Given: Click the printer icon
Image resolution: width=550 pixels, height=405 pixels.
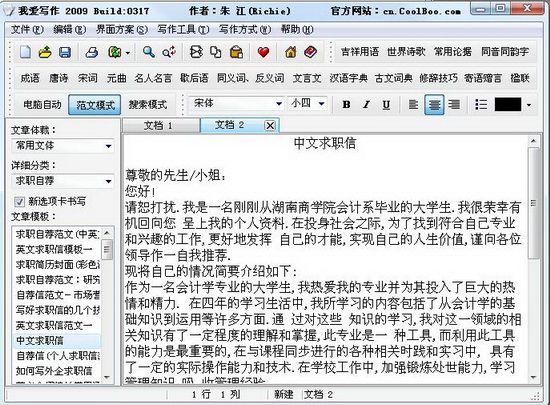Looking at the screenshot, I should [x=92, y=52].
